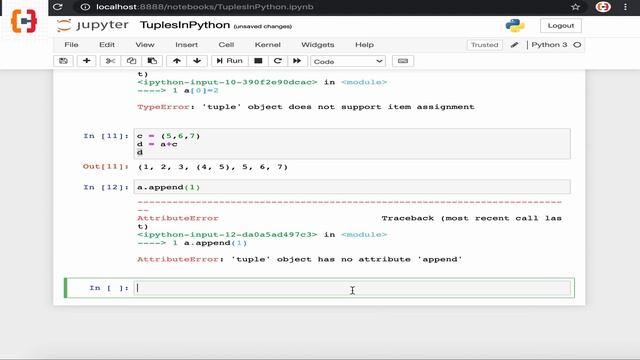Open the Edit menu
The height and width of the screenshot is (360, 640).
click(107, 44)
